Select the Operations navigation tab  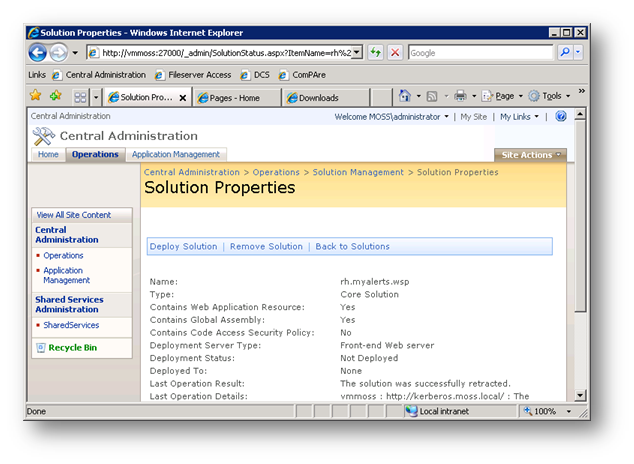pyautogui.click(x=95, y=154)
